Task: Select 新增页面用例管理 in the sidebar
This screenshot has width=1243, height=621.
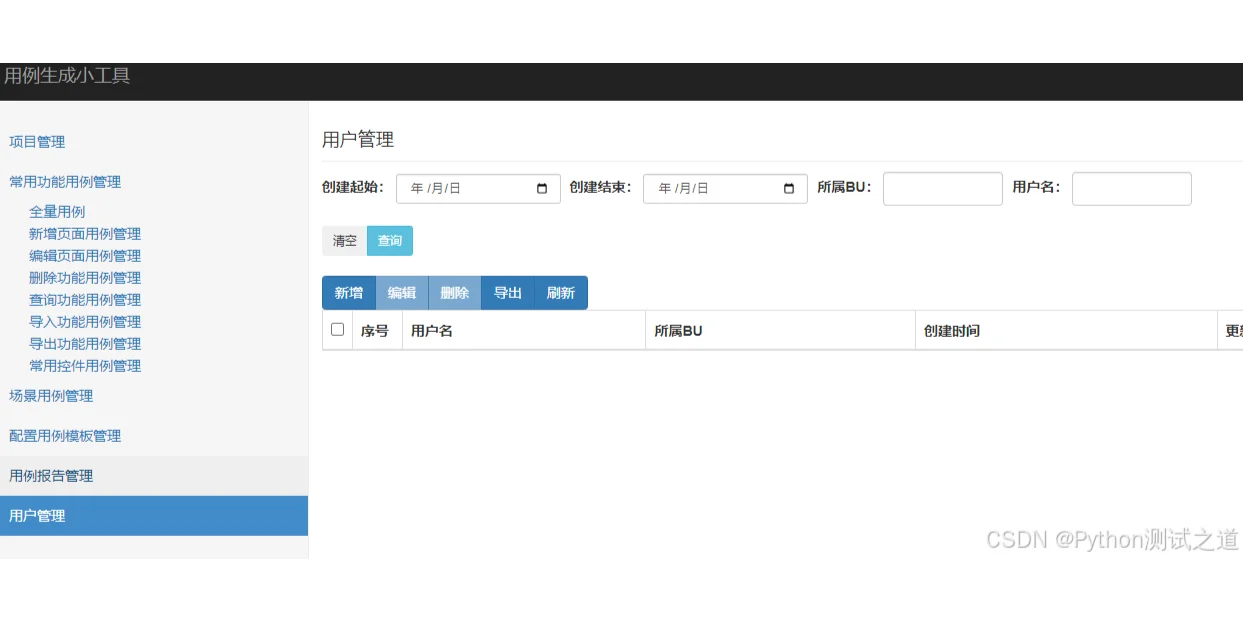Action: point(85,233)
